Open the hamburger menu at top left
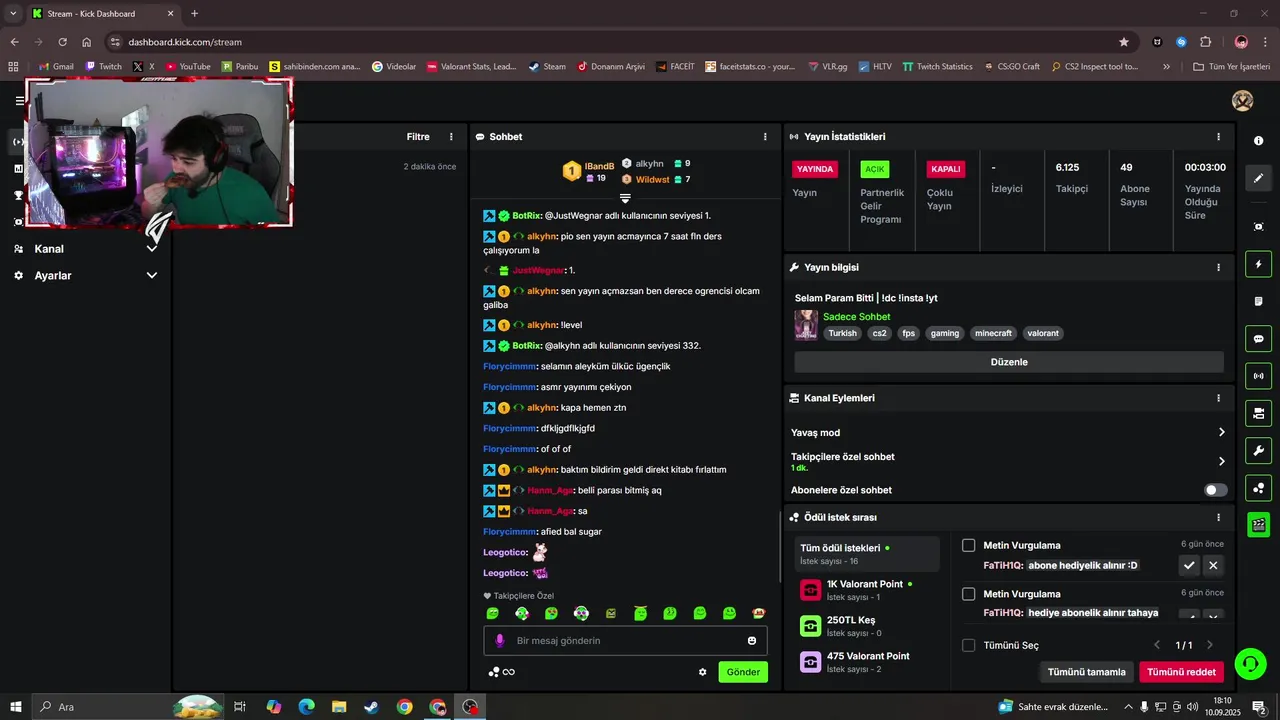 click(x=19, y=100)
